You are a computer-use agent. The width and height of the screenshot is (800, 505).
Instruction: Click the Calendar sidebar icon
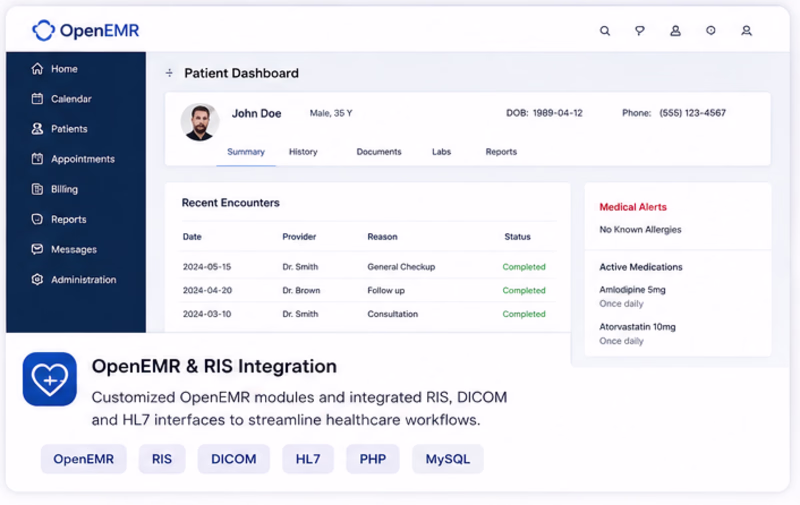pos(37,98)
